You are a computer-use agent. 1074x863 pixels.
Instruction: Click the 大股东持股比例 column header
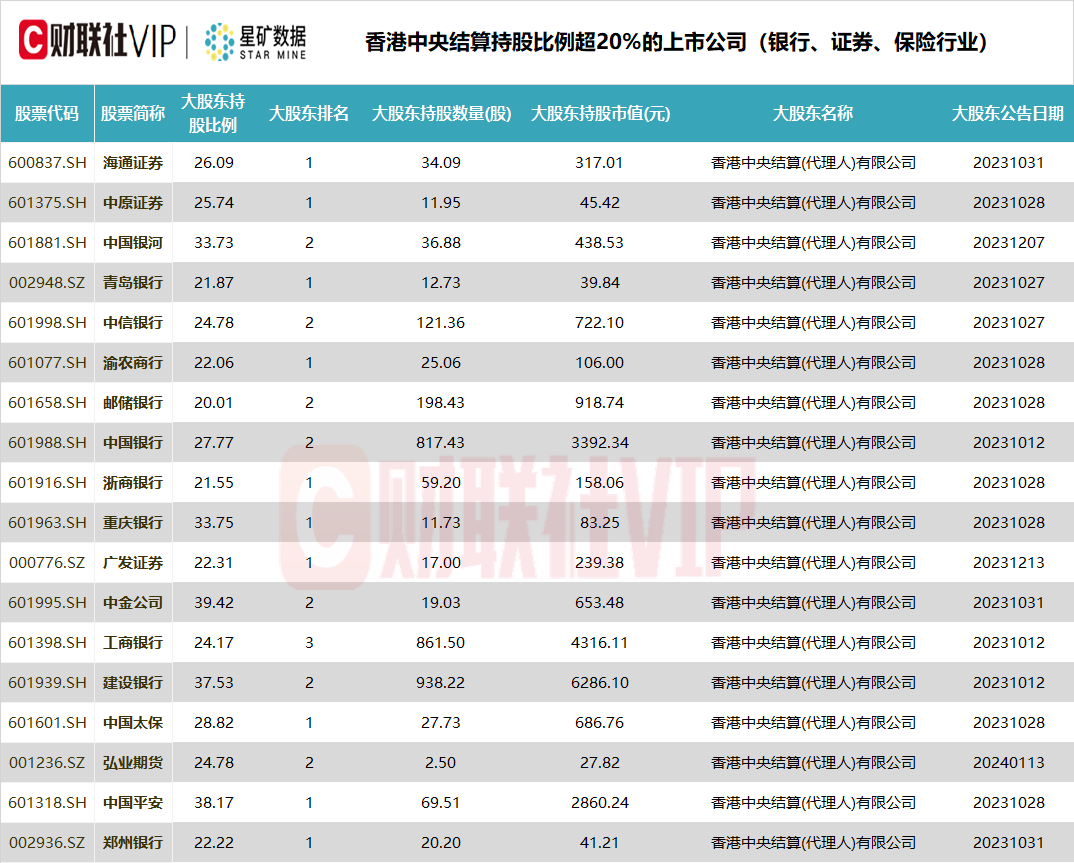coord(213,114)
